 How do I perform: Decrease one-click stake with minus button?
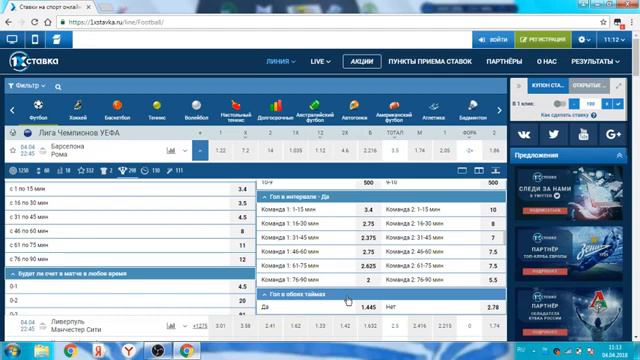574,104
